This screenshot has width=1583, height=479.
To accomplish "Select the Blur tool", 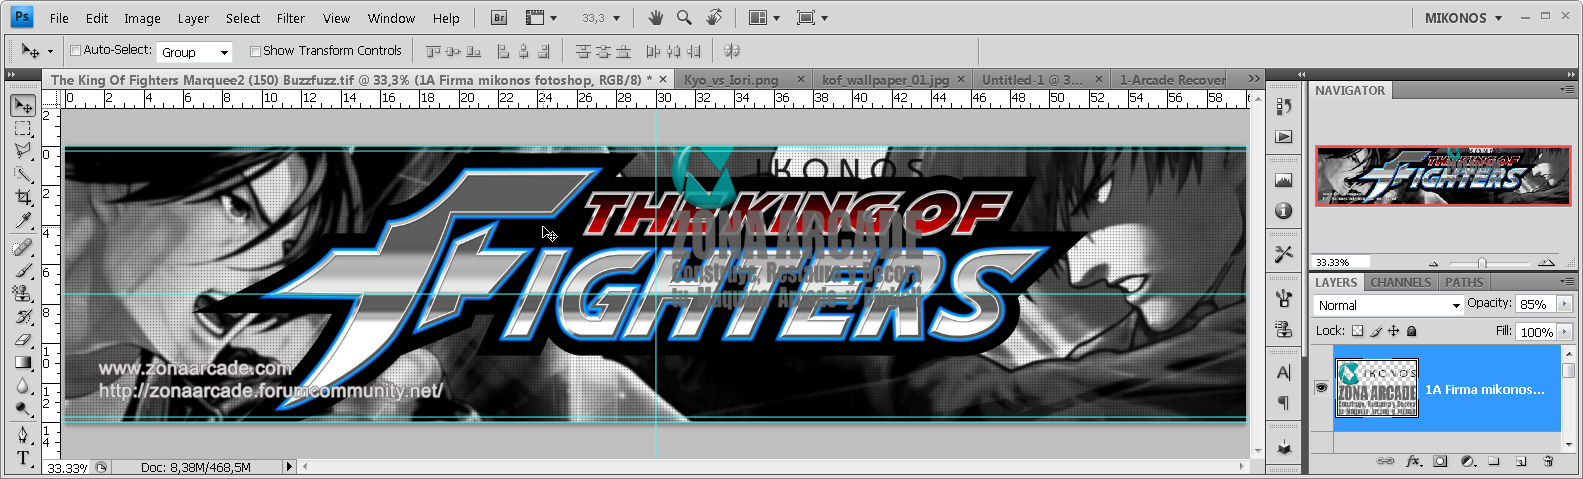I will (23, 385).
